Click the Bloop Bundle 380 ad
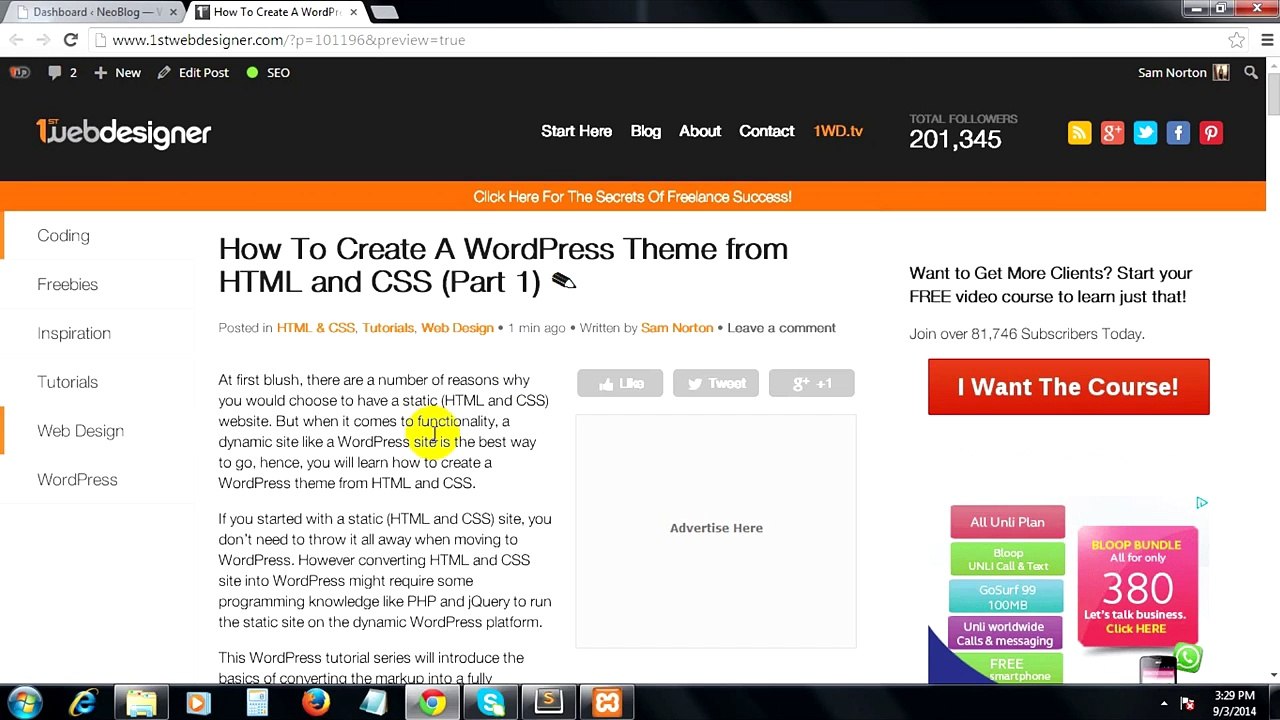The image size is (1280, 720). pos(1137,587)
